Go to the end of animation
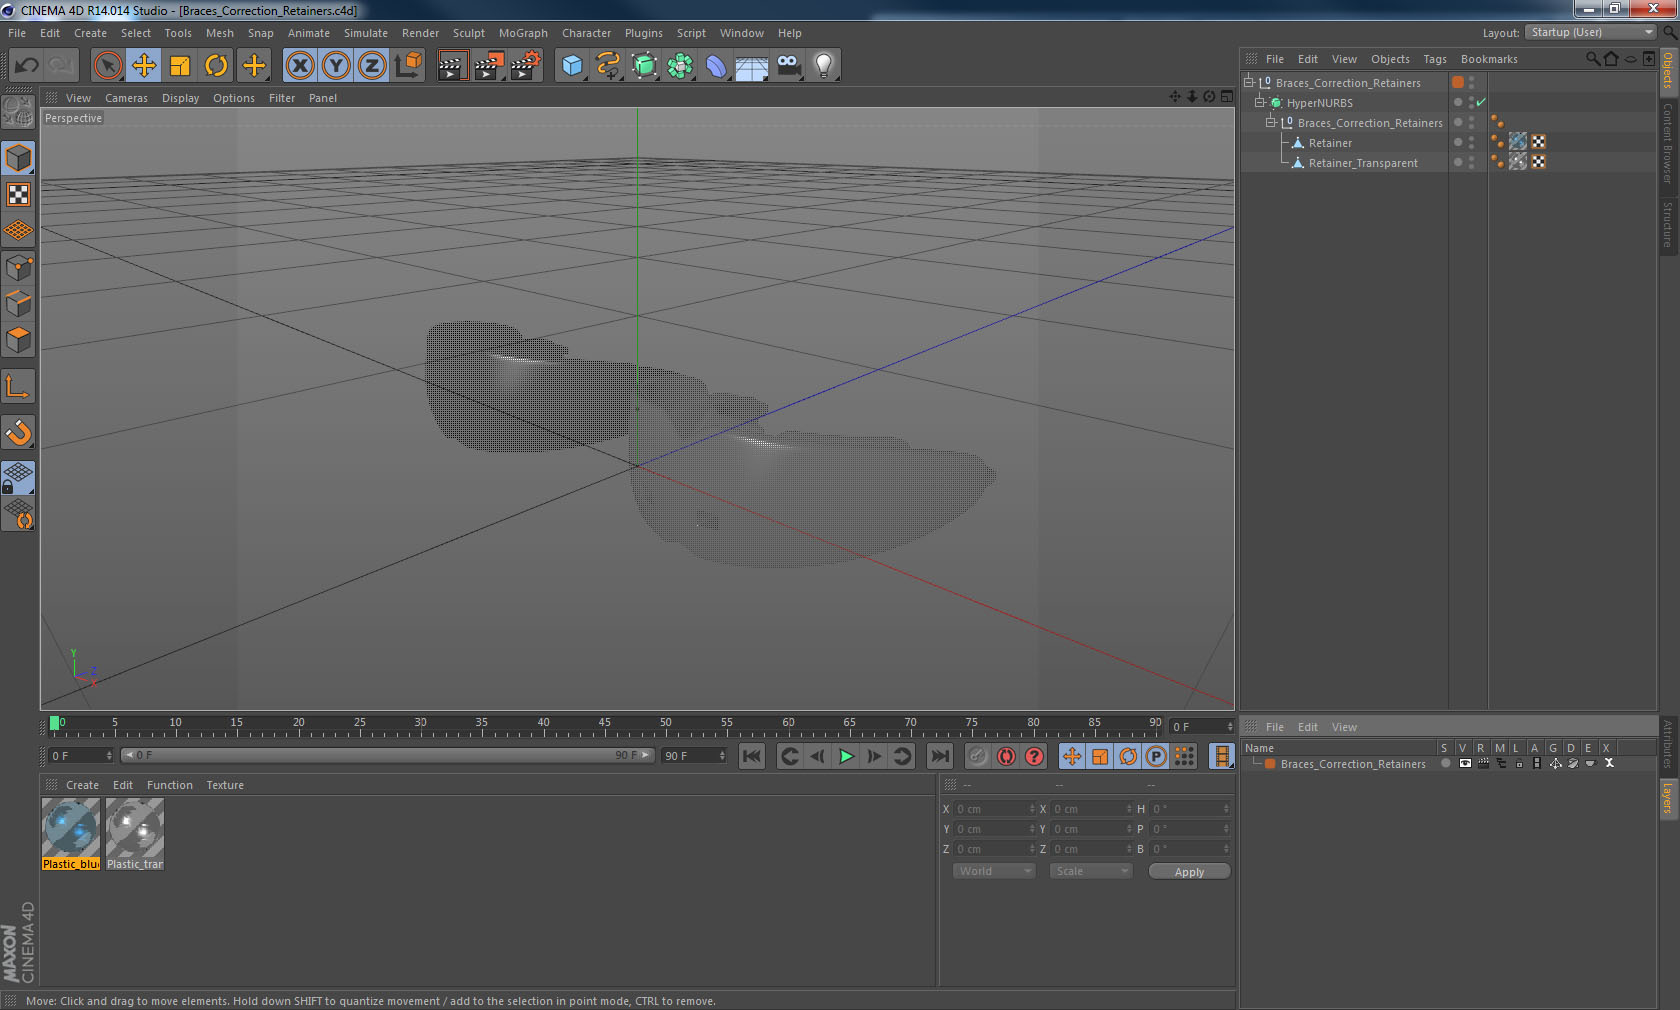Viewport: 1680px width, 1010px height. coord(940,756)
